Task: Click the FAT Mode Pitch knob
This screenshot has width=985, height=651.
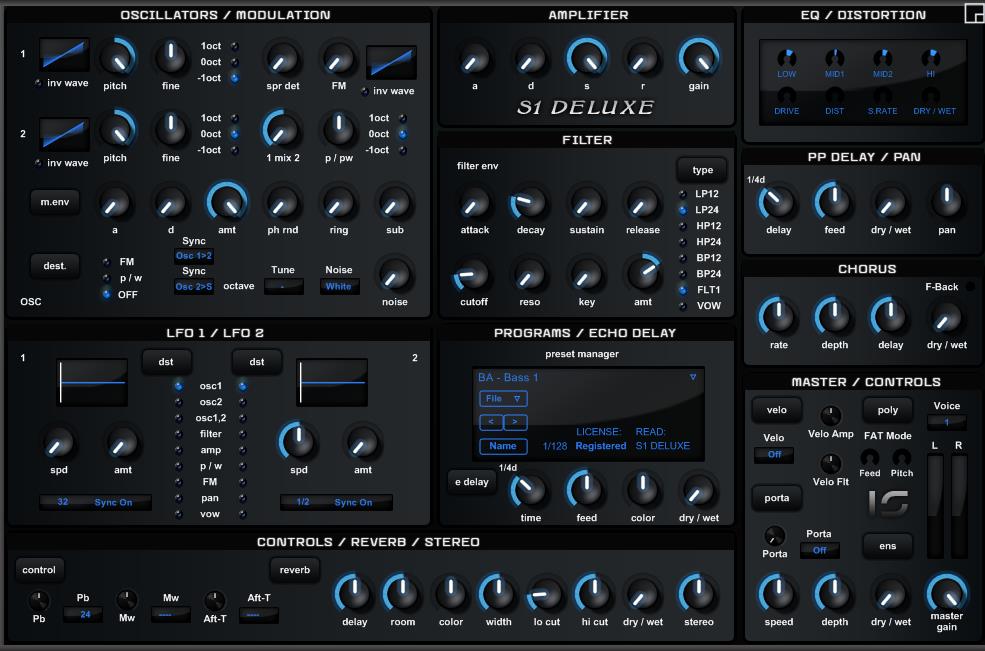Action: (901, 457)
